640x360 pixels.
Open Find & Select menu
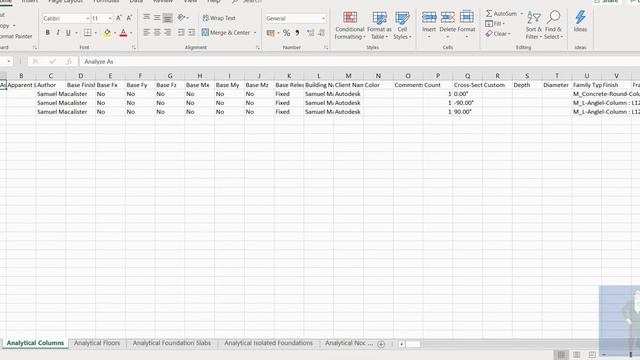tap(553, 25)
